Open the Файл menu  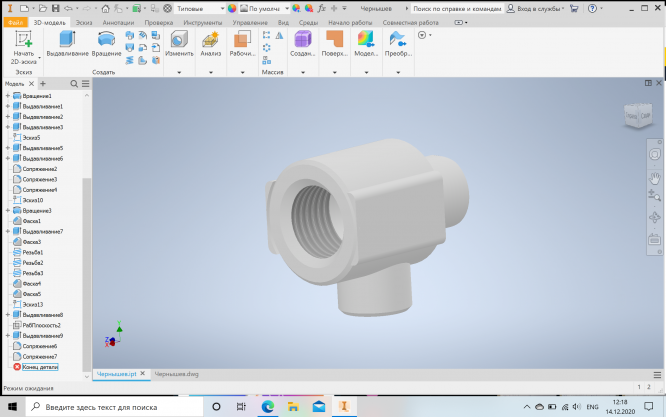[15, 21]
